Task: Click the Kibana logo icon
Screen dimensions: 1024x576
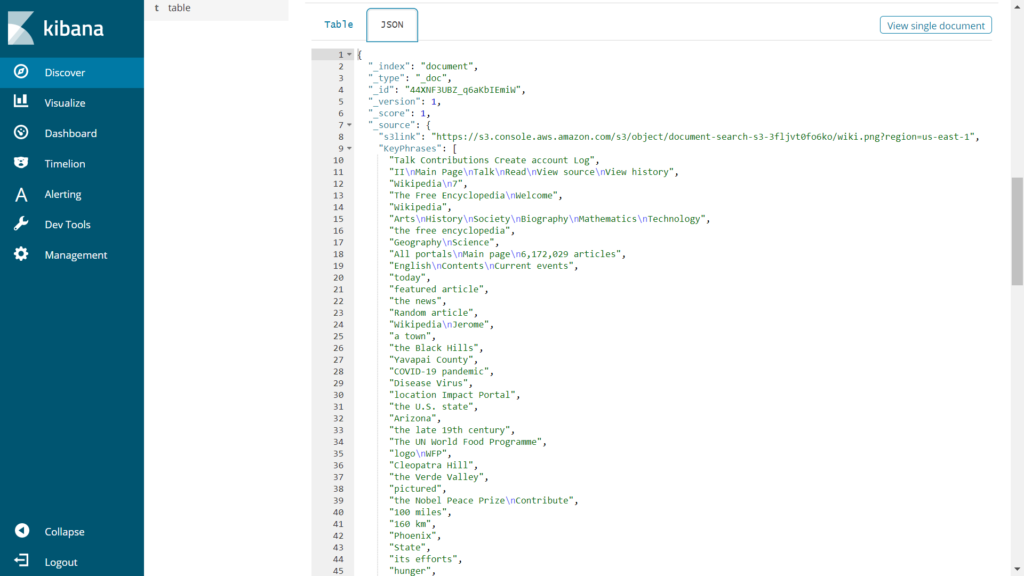Action: coord(21,28)
